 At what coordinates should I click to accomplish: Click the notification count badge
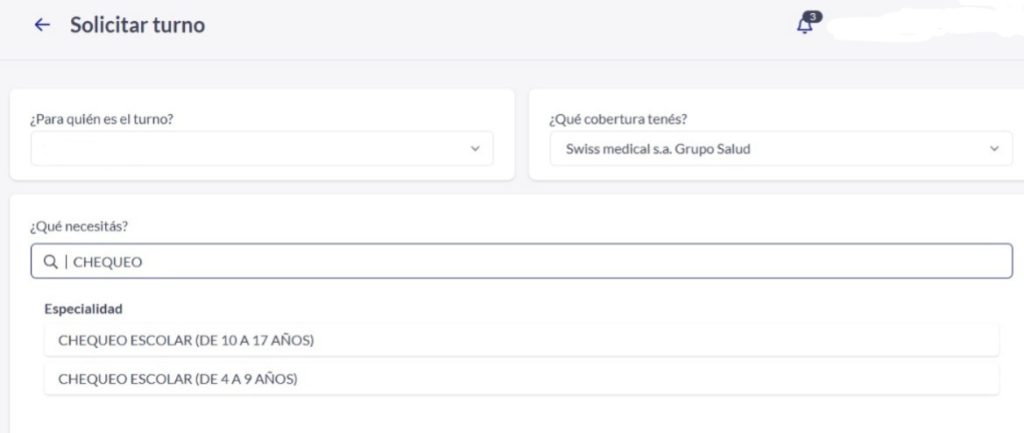coord(812,17)
